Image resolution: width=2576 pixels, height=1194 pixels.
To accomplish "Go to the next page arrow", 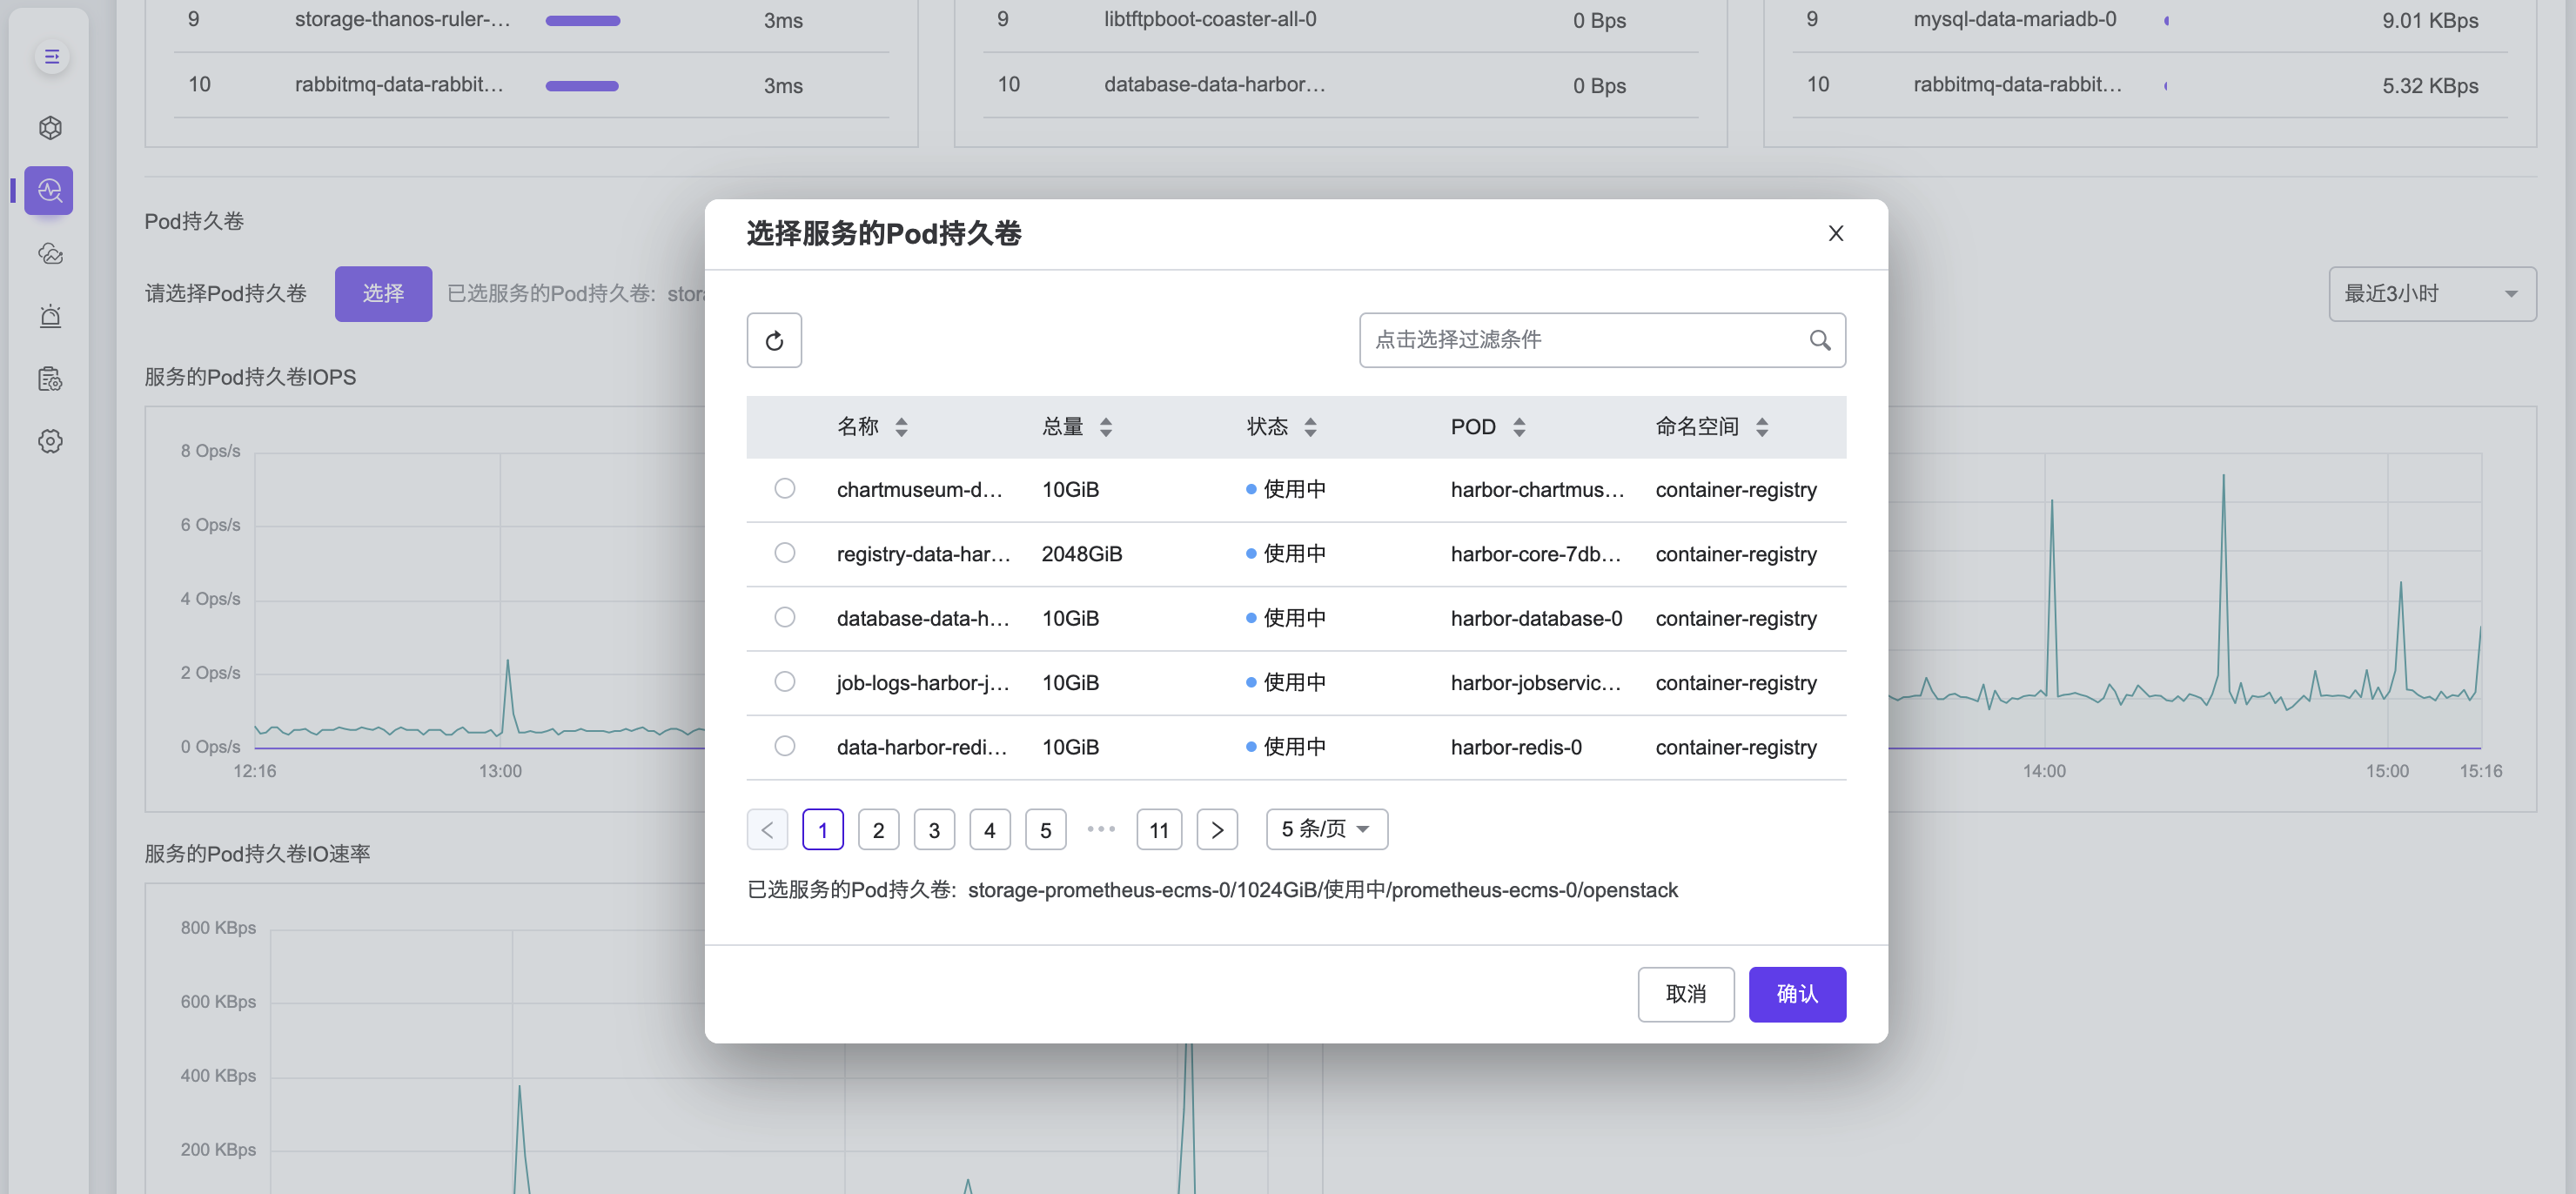I will click(x=1217, y=830).
